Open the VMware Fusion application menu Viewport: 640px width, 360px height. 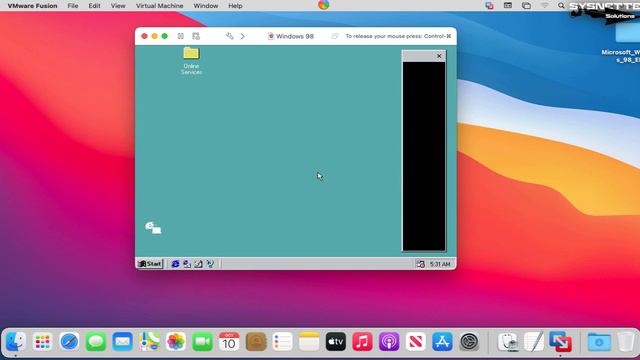pos(32,6)
